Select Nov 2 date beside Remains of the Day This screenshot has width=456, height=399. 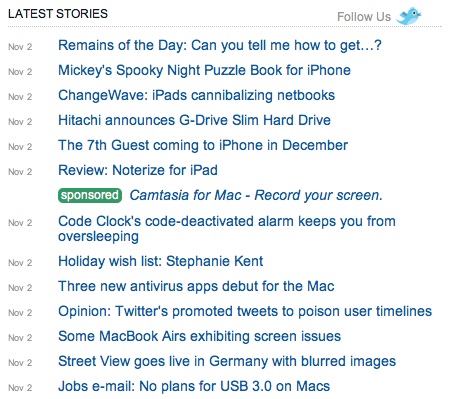tap(20, 47)
